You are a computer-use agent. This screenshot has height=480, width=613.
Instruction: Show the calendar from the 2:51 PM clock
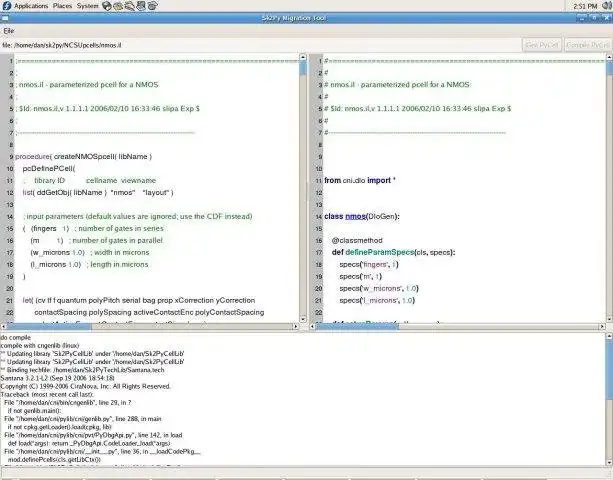tap(585, 6)
